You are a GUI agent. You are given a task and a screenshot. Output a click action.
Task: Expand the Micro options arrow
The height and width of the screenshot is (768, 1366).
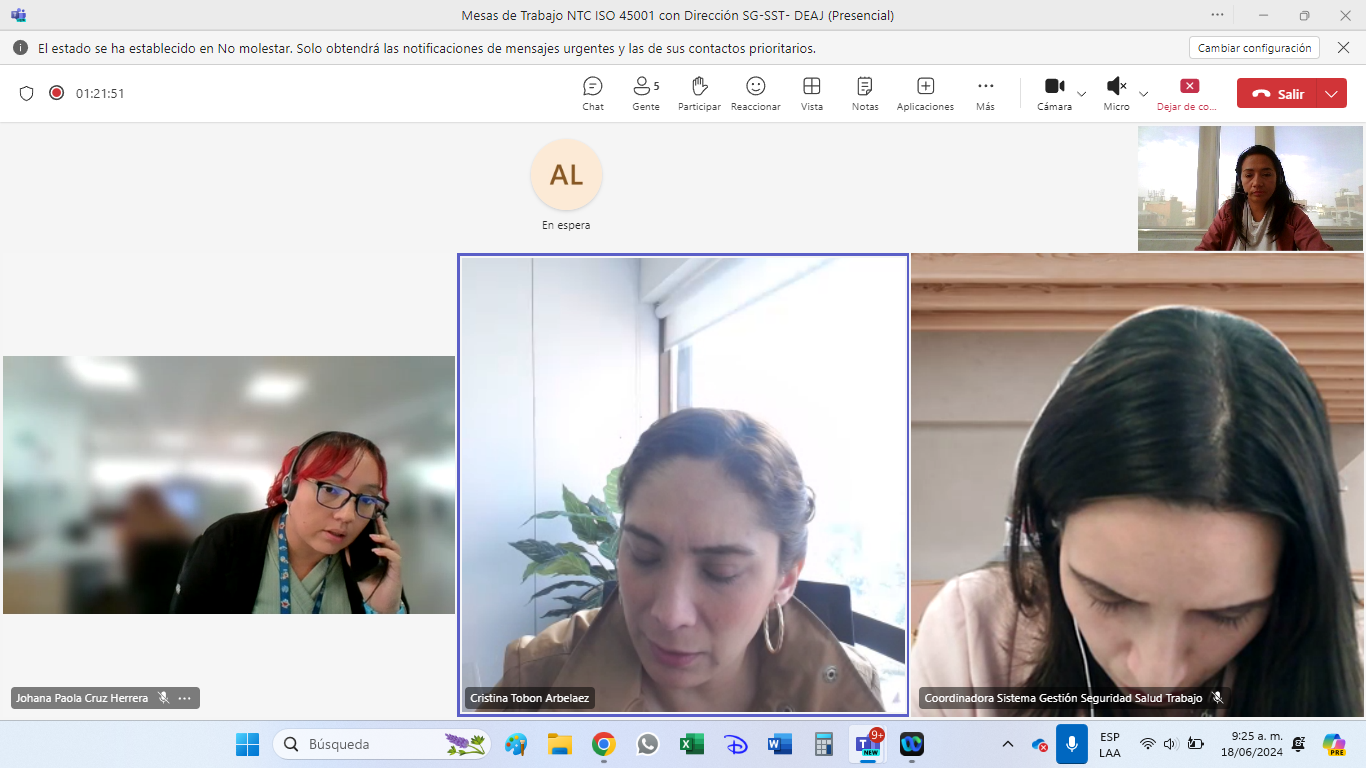tap(1144, 94)
